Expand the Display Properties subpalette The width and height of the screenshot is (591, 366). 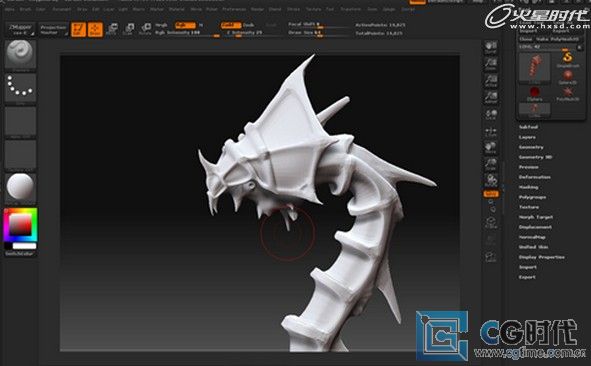(542, 257)
